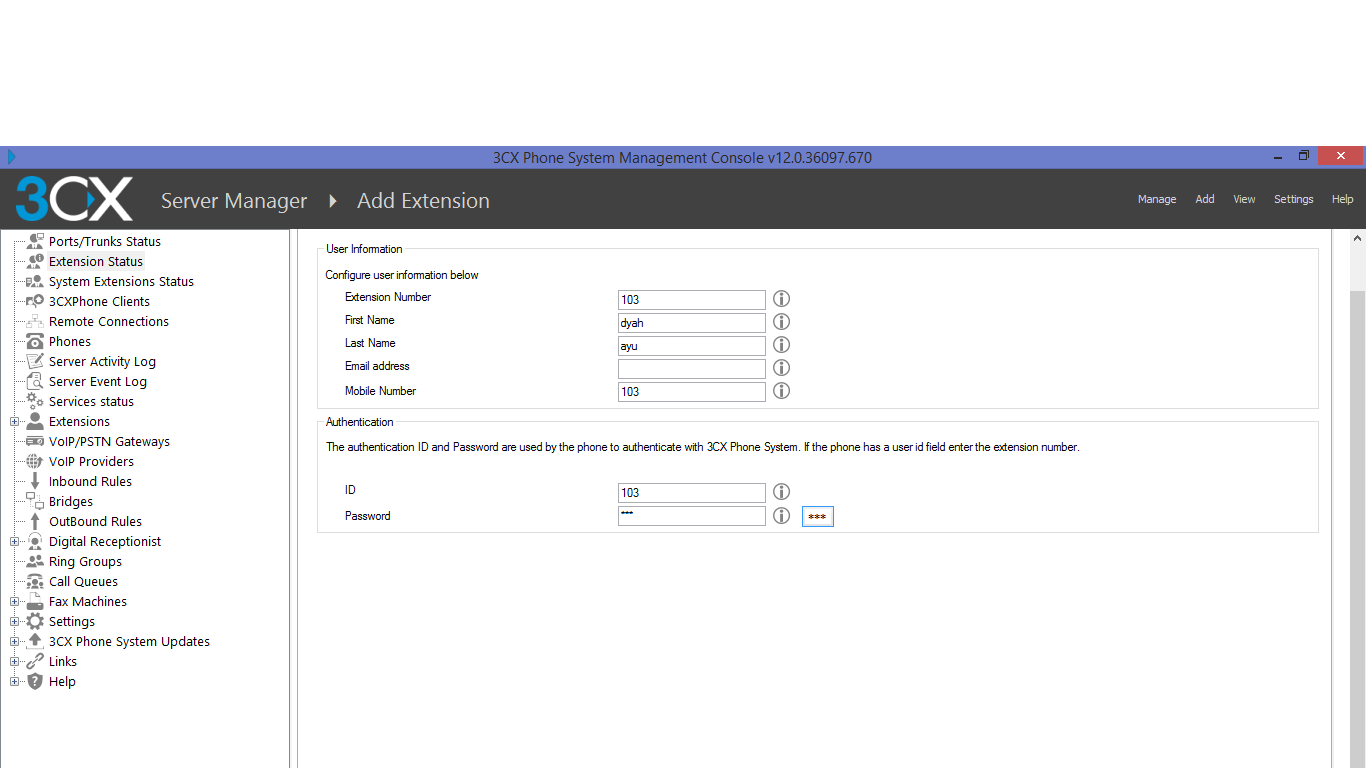
Task: Open the View menu
Action: [1244, 199]
